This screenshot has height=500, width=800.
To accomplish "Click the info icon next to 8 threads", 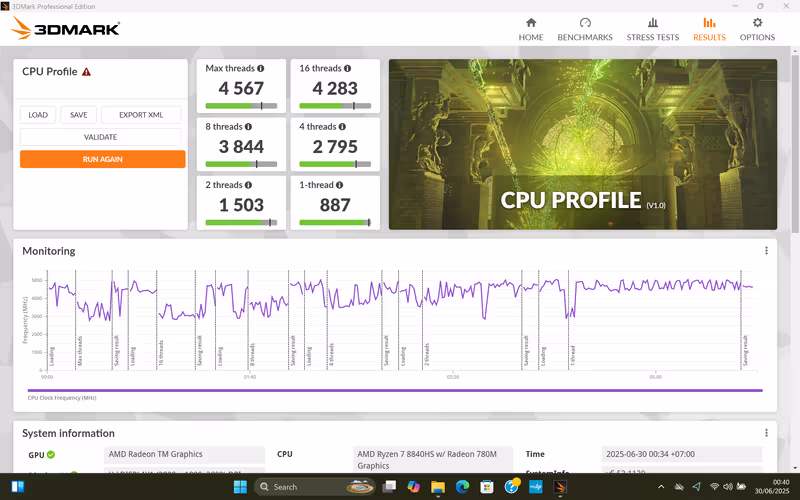I will pyautogui.click(x=248, y=127).
